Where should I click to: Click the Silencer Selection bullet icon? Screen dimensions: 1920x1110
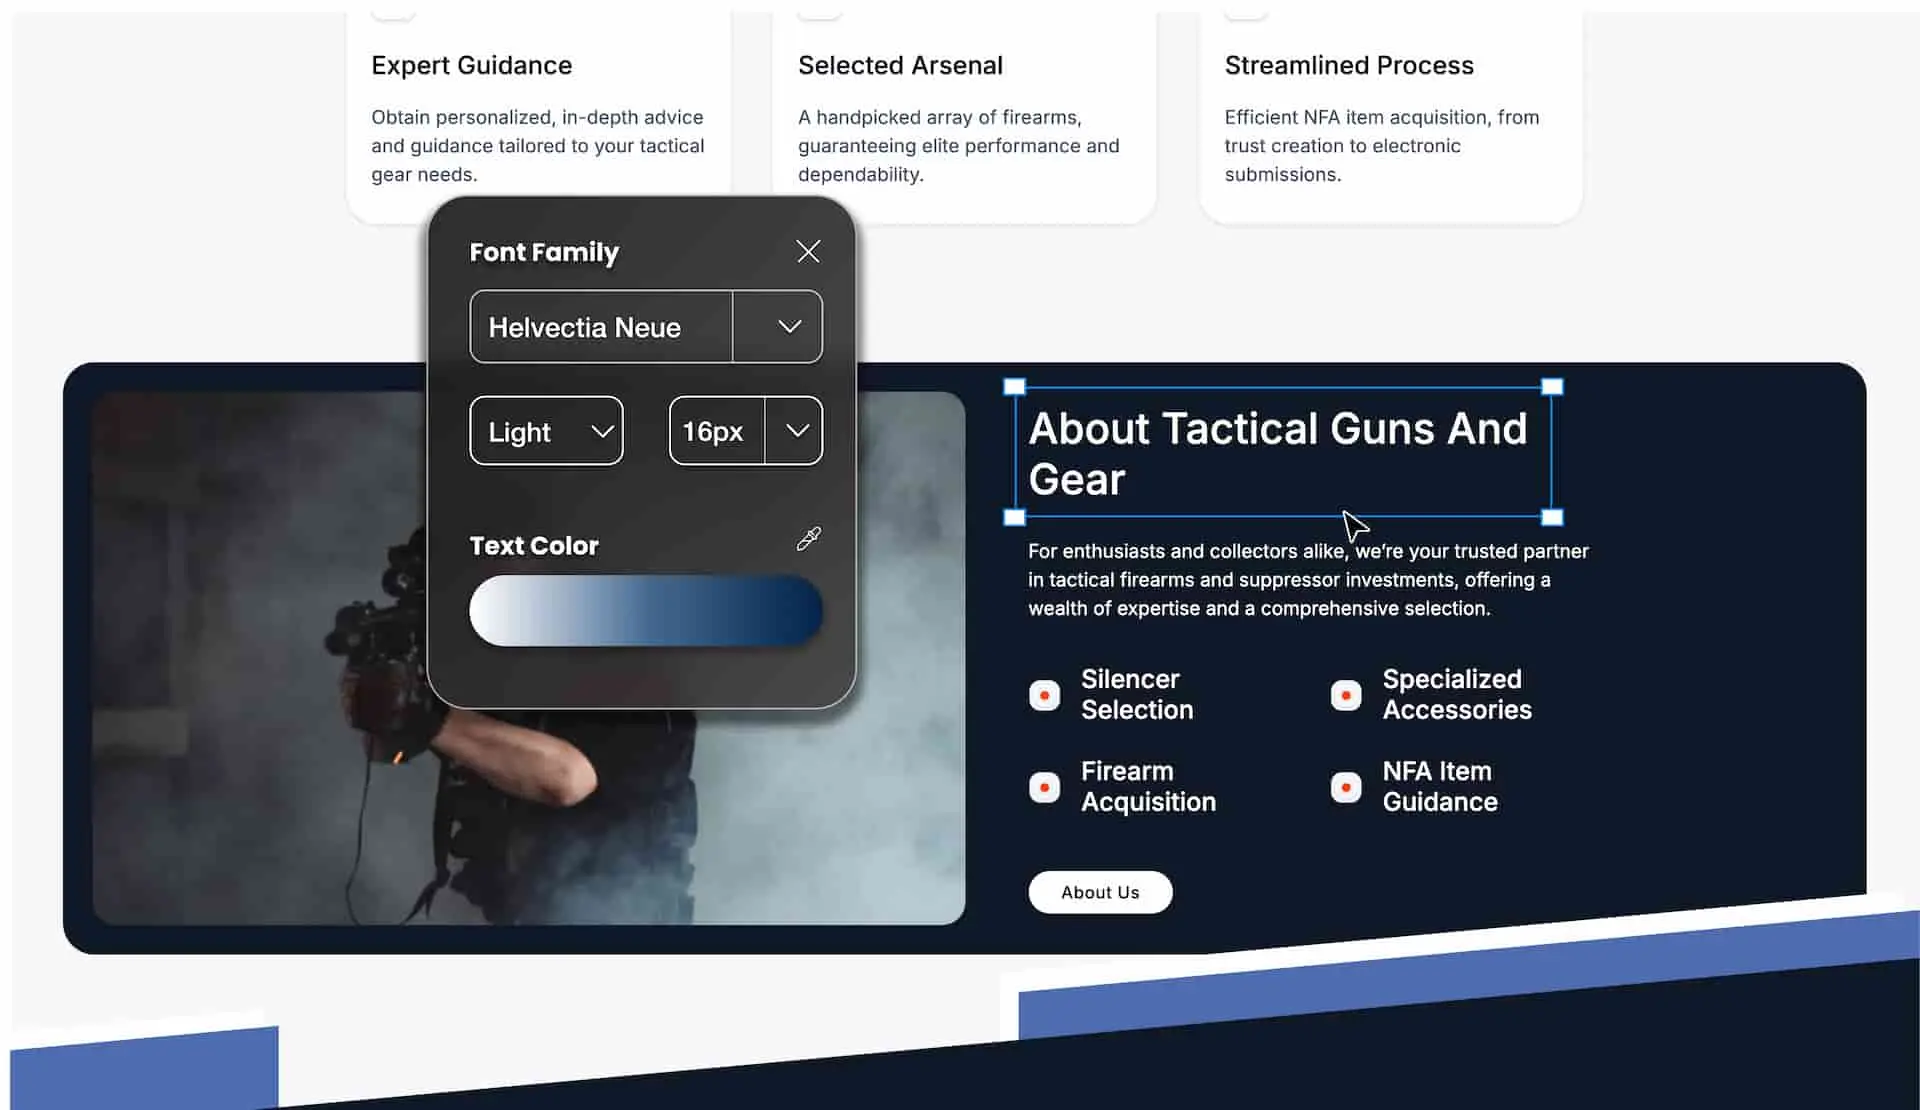(1044, 695)
